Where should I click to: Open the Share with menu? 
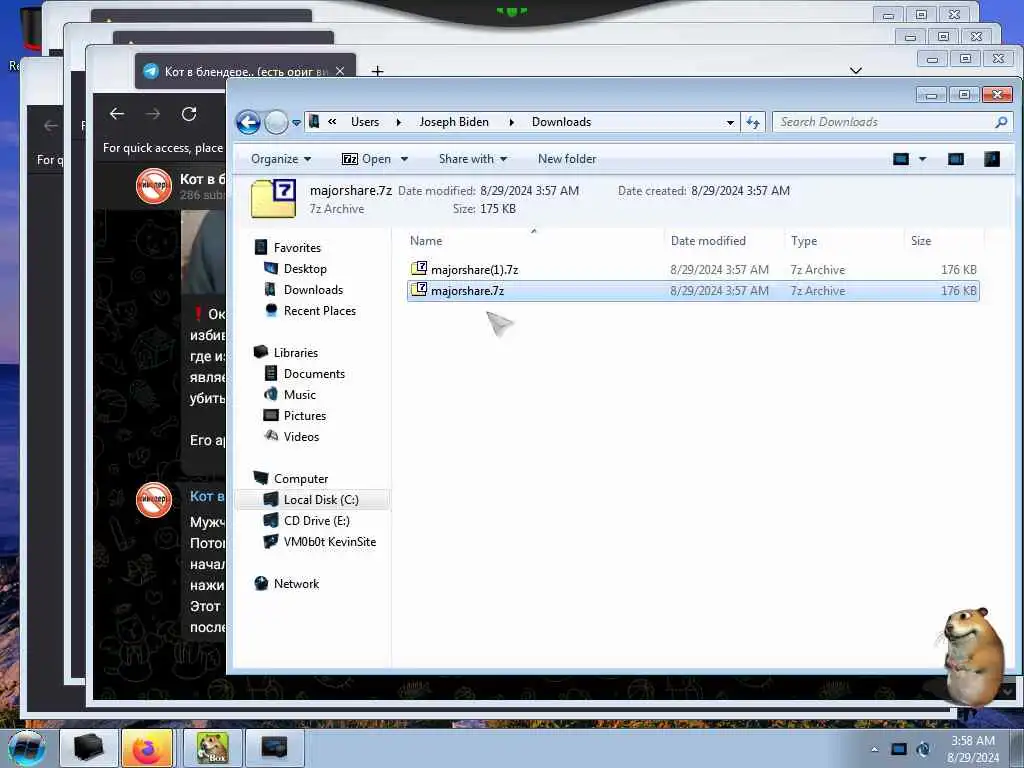[x=473, y=159]
